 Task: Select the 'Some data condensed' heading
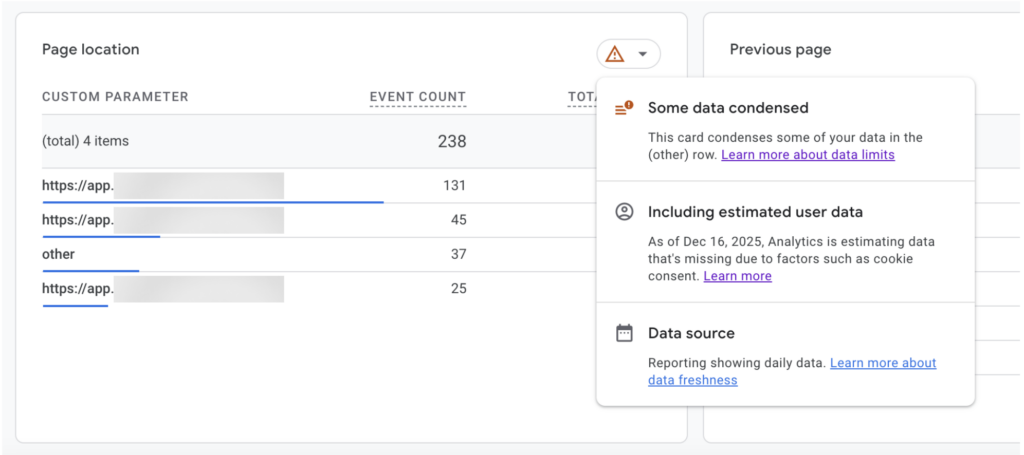[727, 108]
